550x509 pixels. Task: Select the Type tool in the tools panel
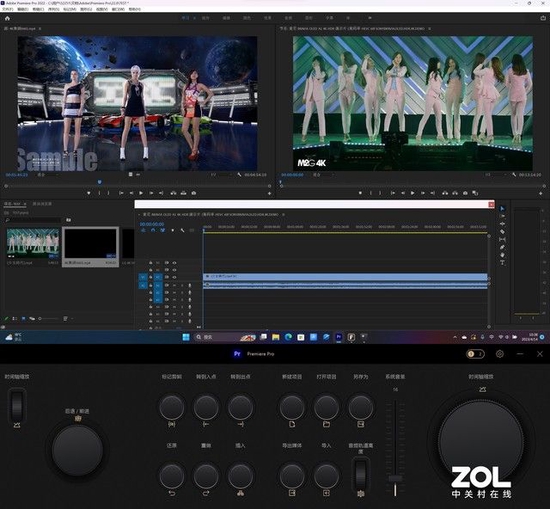tap(502, 262)
